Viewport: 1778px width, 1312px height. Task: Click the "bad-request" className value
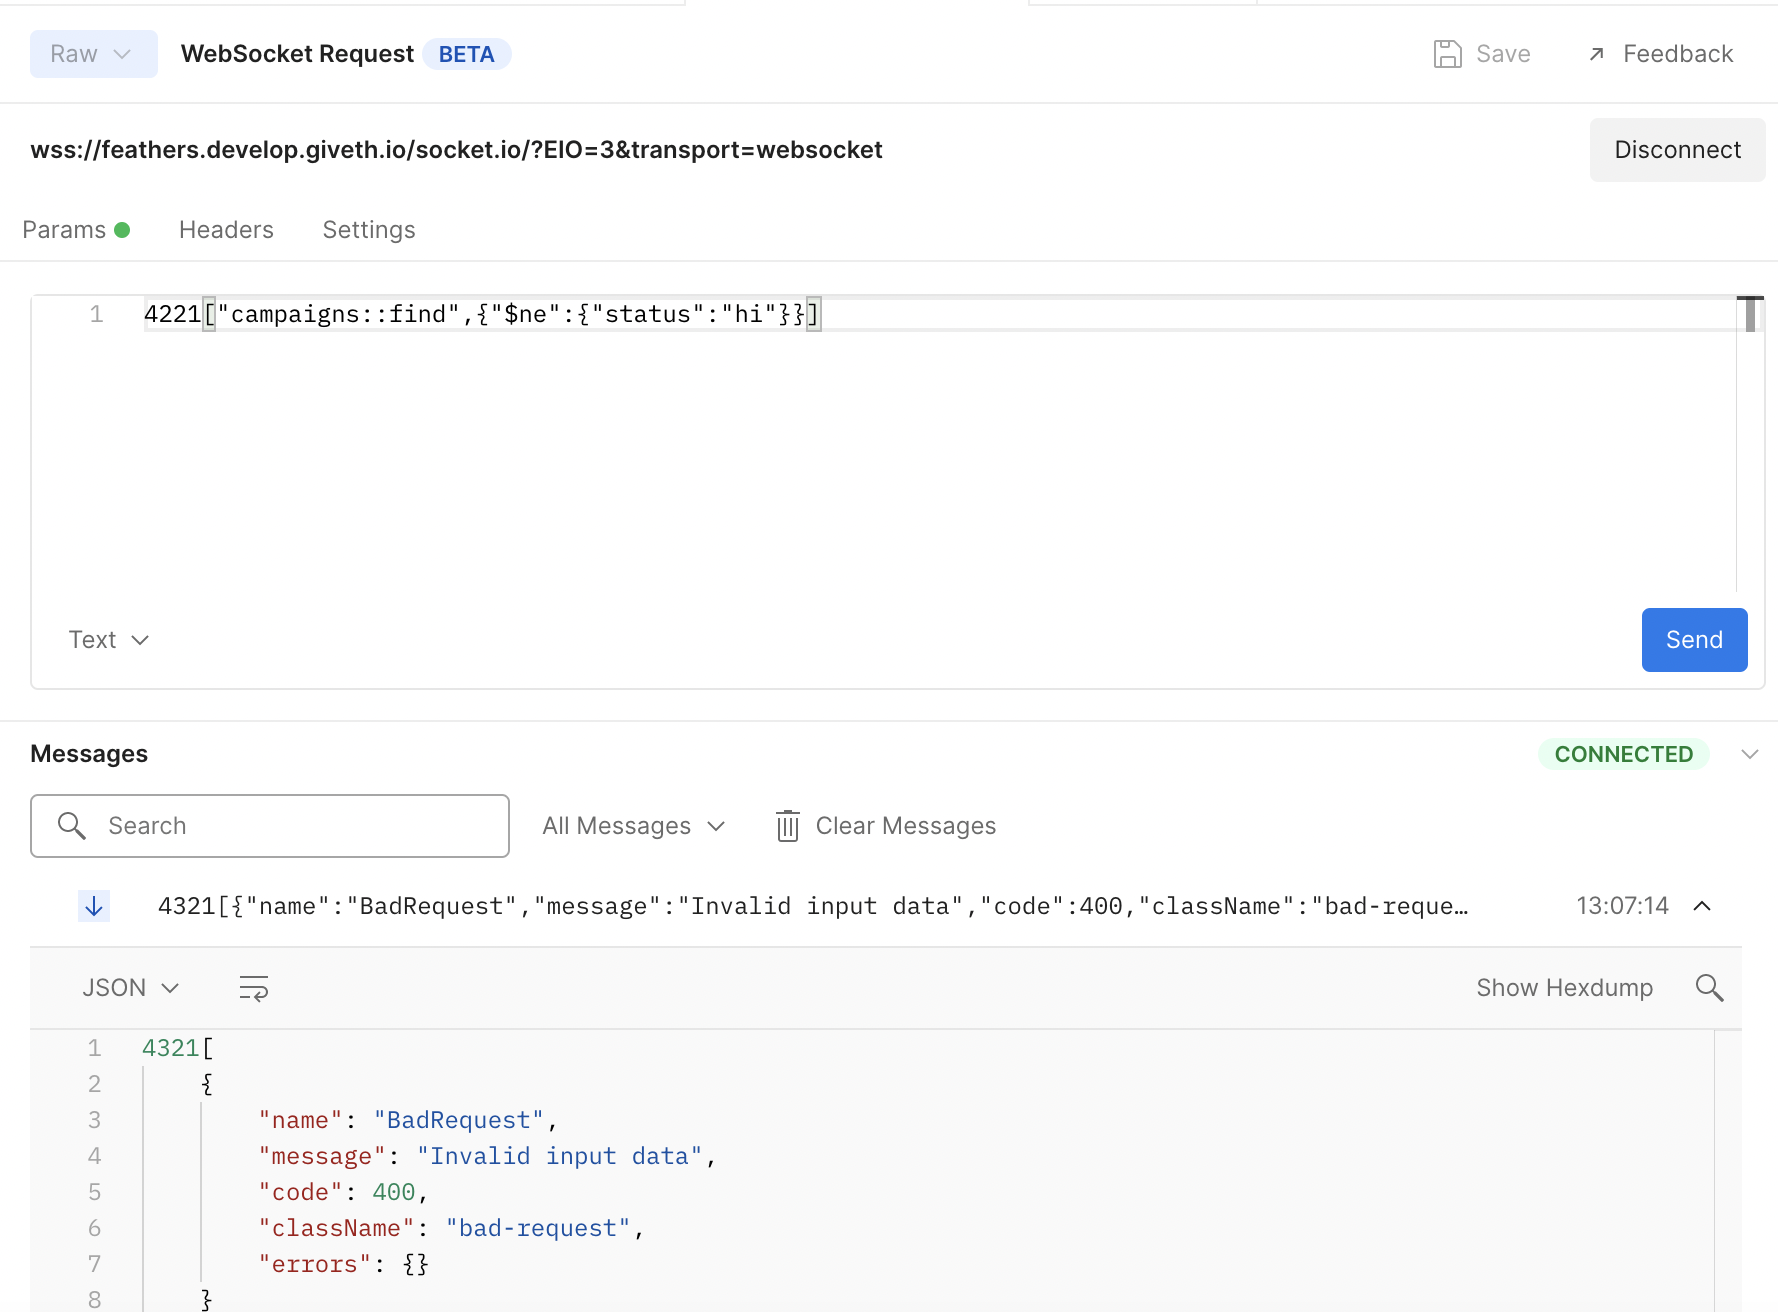(x=538, y=1228)
